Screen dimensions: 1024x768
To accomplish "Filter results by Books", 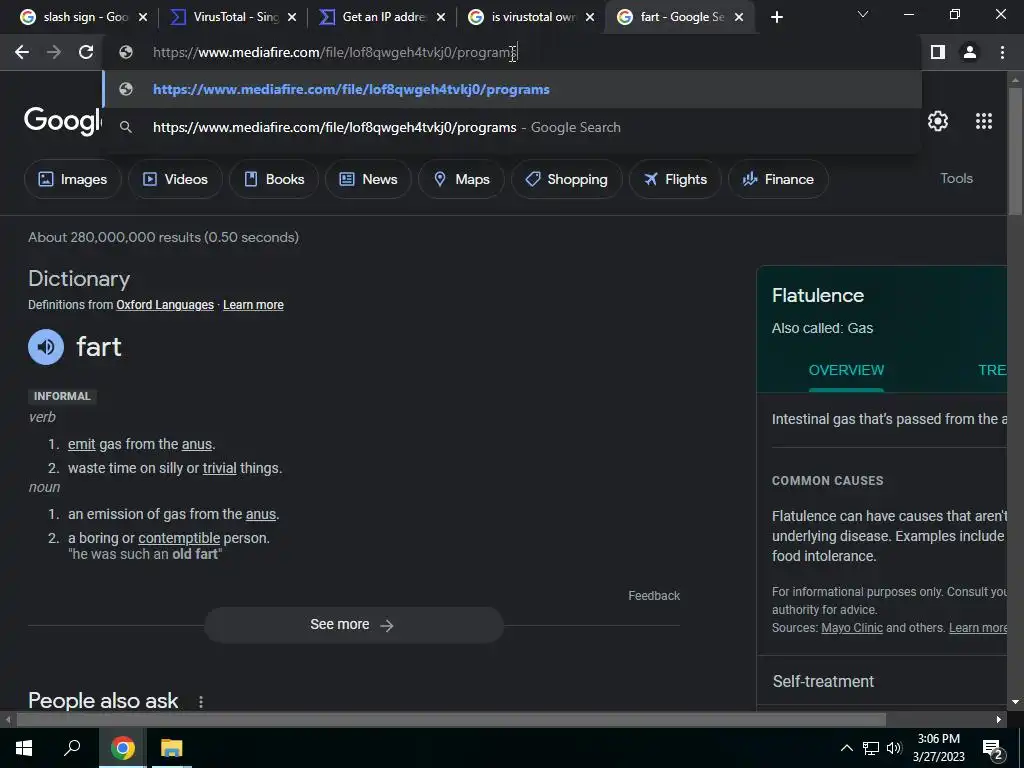I will tap(274, 179).
